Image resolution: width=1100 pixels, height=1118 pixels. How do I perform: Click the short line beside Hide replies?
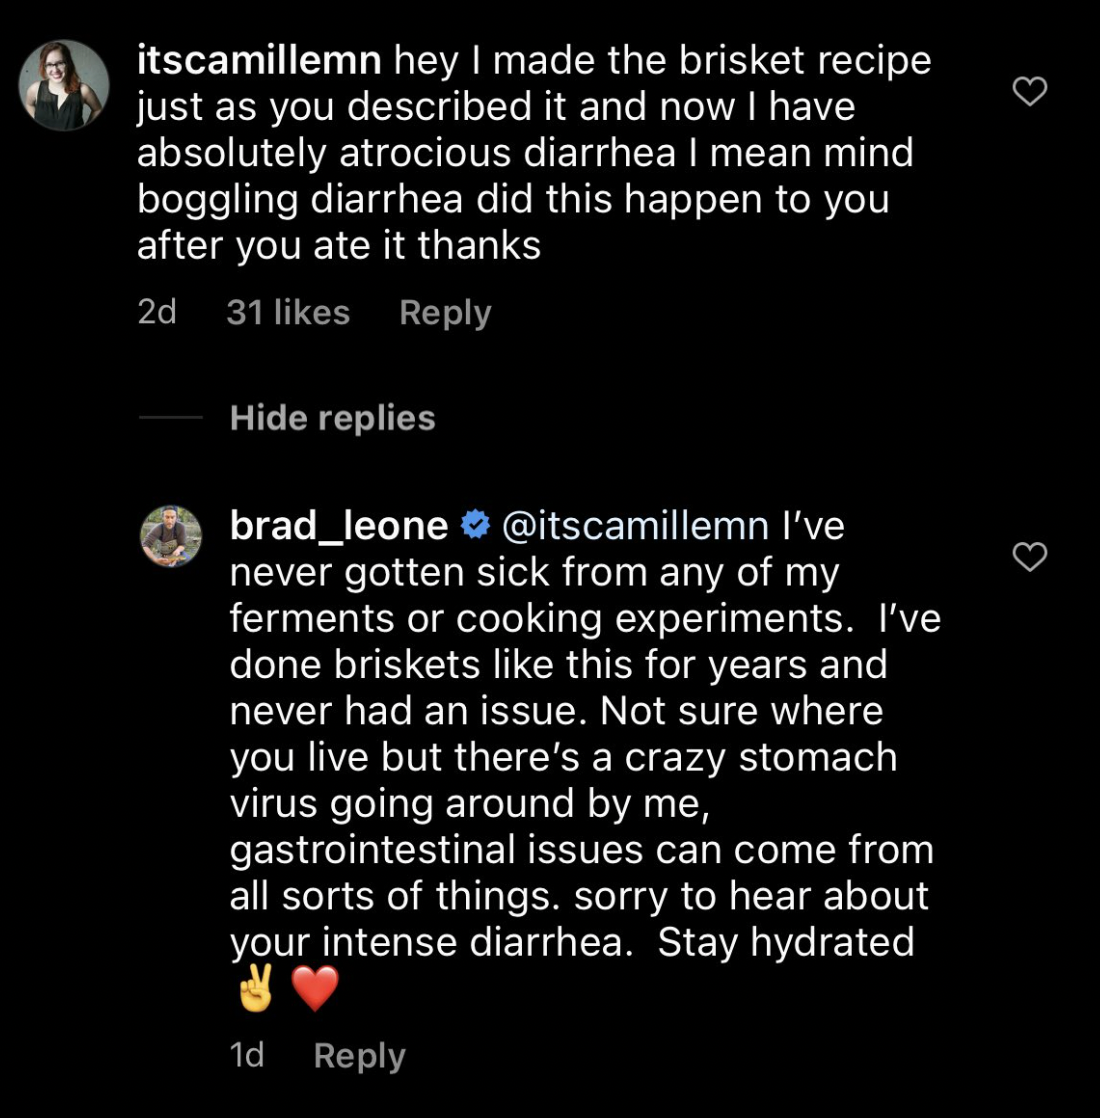tap(170, 418)
